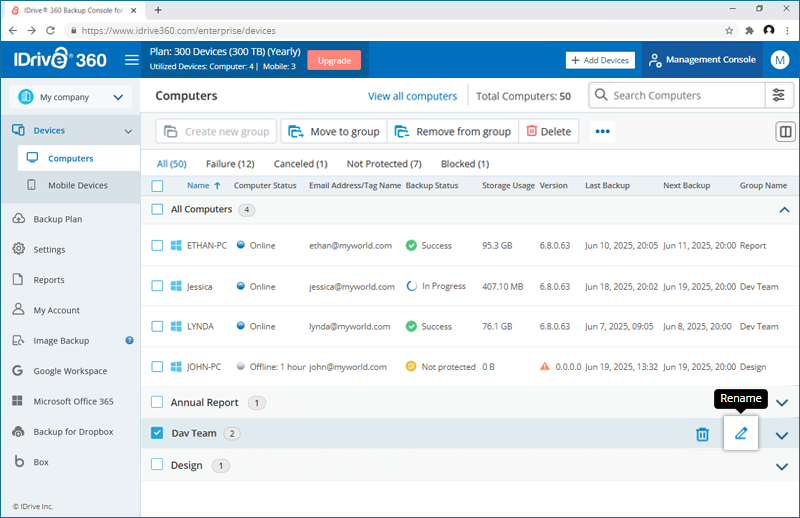Expand the Design group
Screen dimensions: 800x518
pyautogui.click(x=782, y=467)
